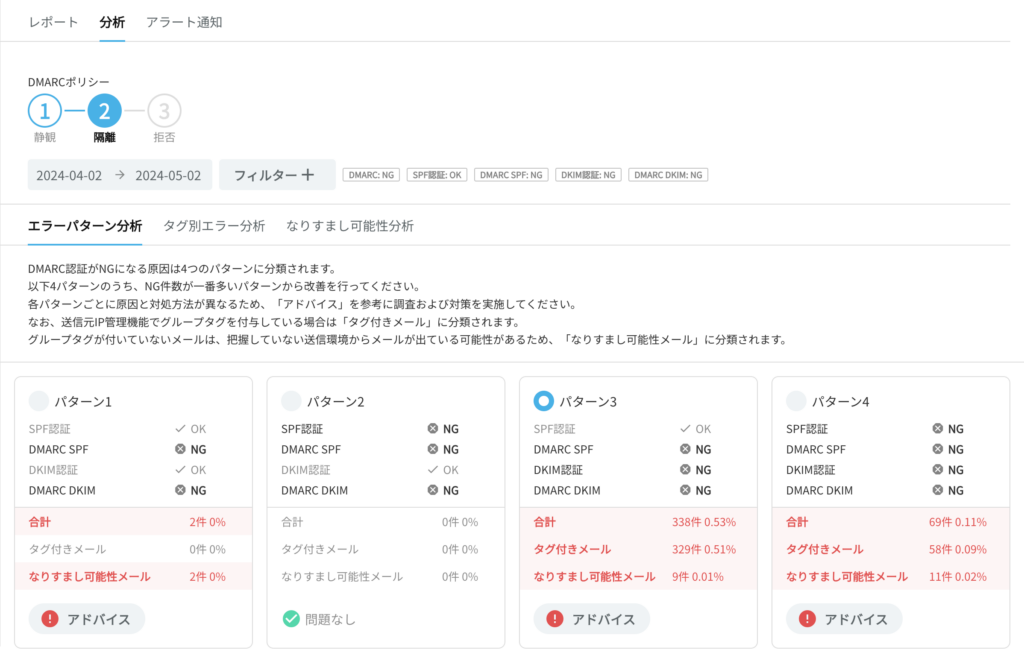Click パターン1 なりすまし可能性メール 2件 0%
1024x661 pixels.
(208, 577)
